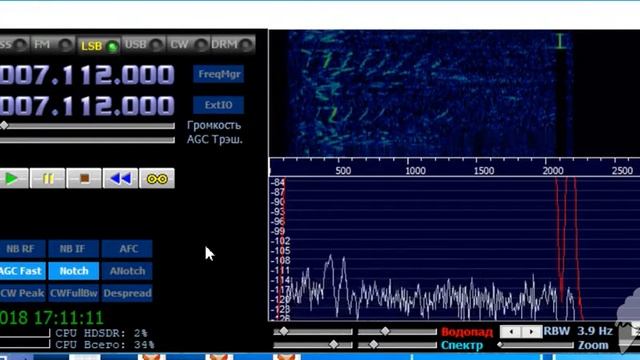Select DRM demodulation mode
The height and width of the screenshot is (360, 640).
[232, 44]
